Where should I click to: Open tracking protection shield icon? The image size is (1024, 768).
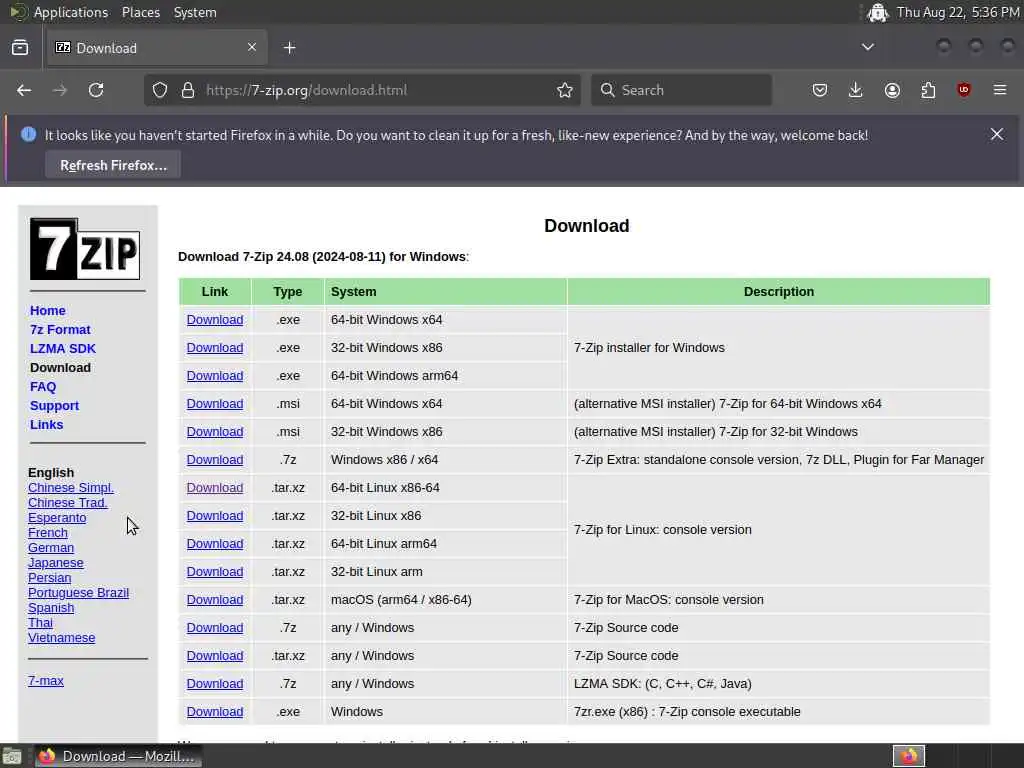(160, 90)
